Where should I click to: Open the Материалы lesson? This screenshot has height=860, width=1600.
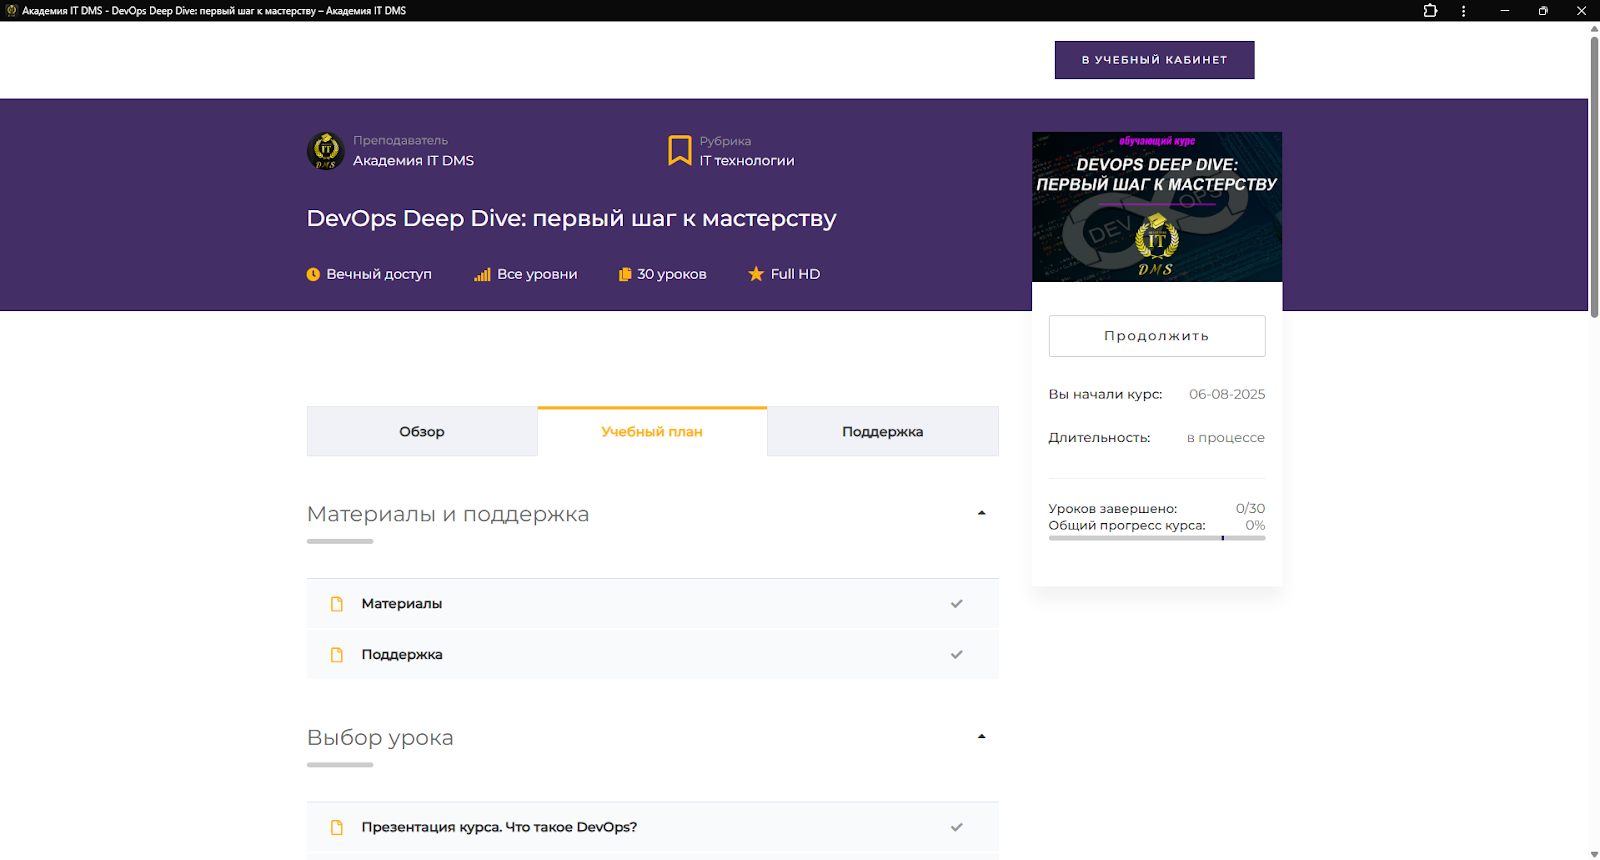pos(652,604)
